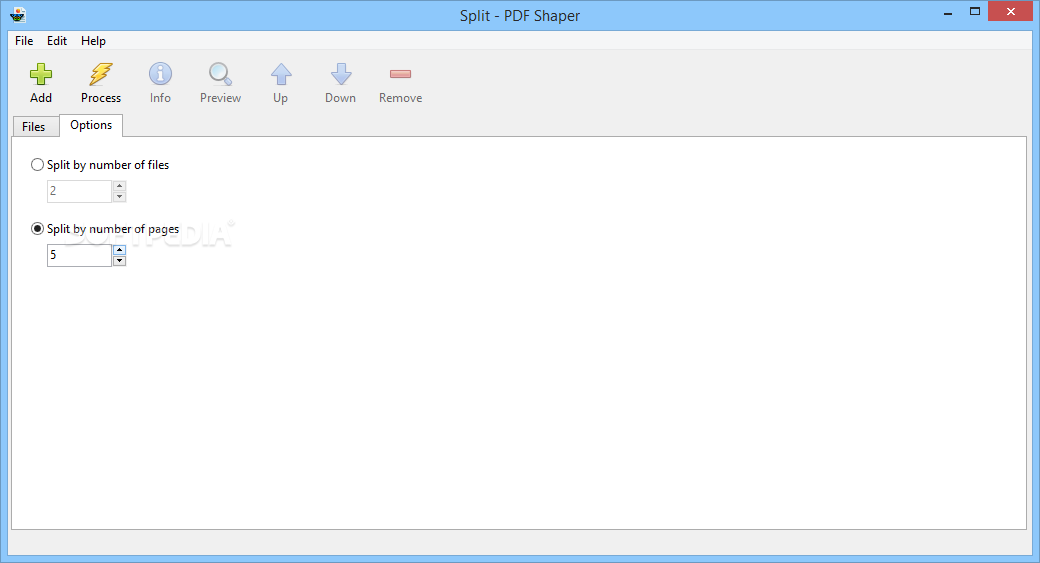Maximize the PDF Shaper window

[974, 12]
